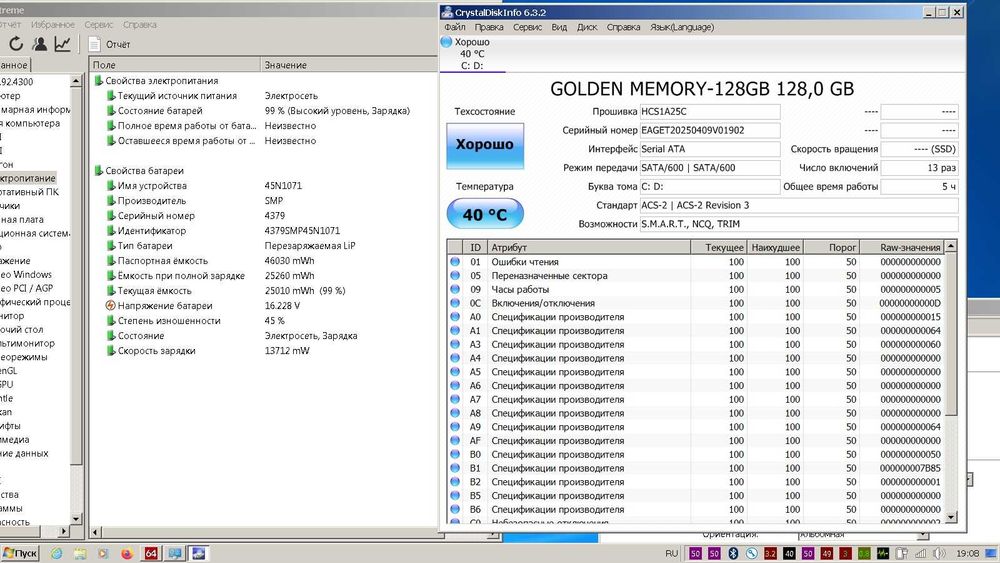Screen dimensions: 1000x563
Task: Click the scroll-down arrow of SMART attribute list
Action: [950, 517]
